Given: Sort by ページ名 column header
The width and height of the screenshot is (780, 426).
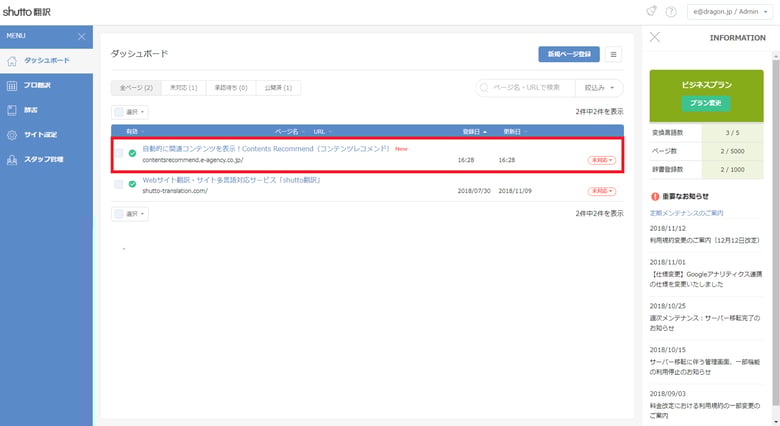Looking at the screenshot, I should (289, 132).
